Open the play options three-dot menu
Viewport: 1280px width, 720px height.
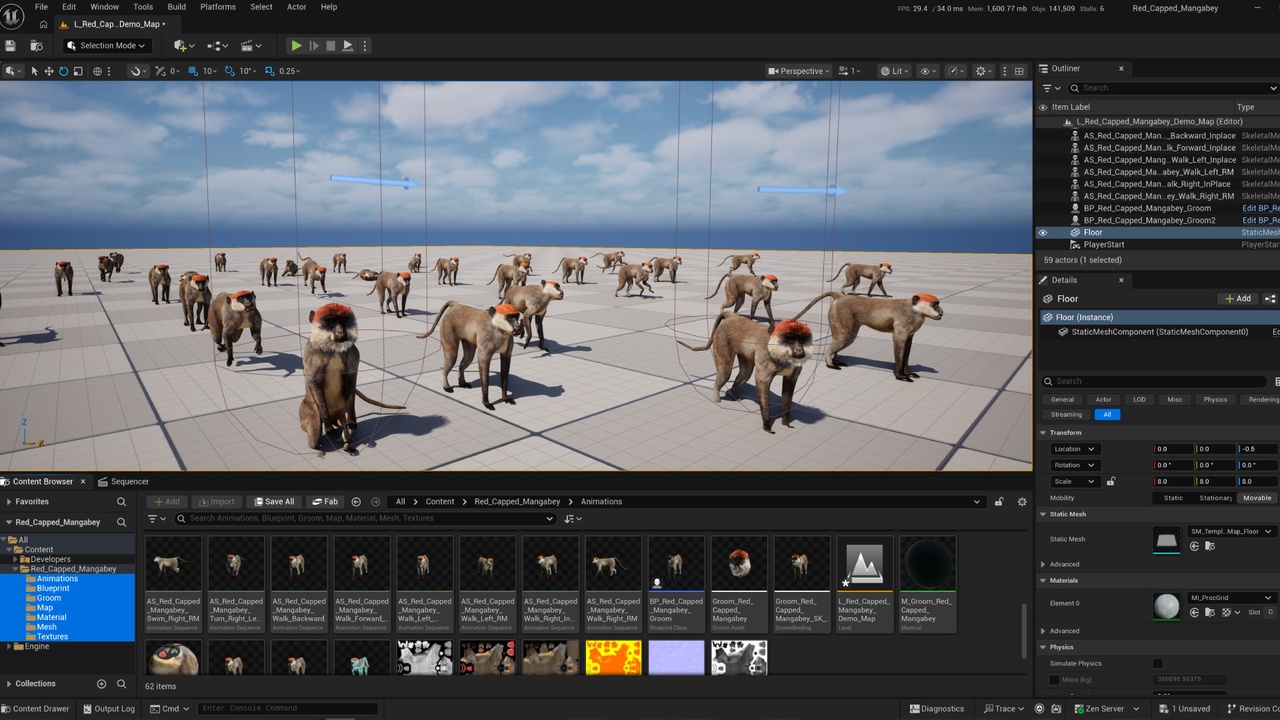coord(364,45)
